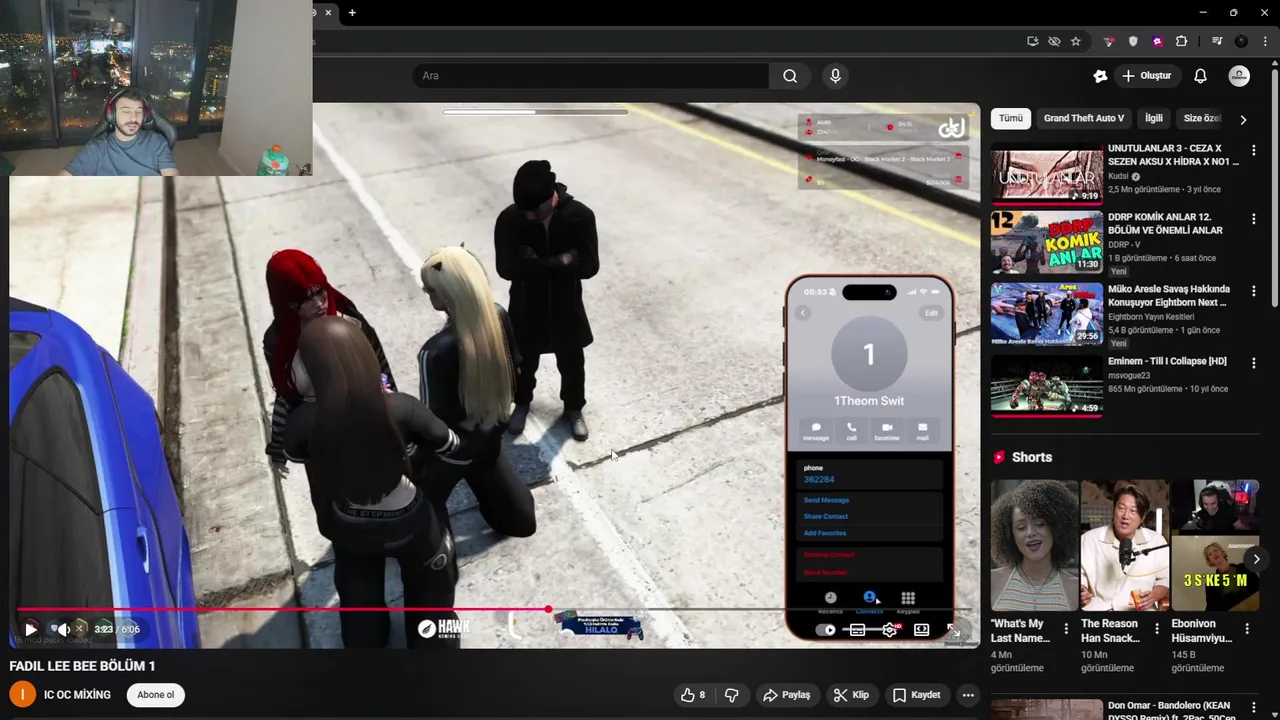The image size is (1280, 720).
Task: Click the magnifier search button
Action: click(x=790, y=76)
